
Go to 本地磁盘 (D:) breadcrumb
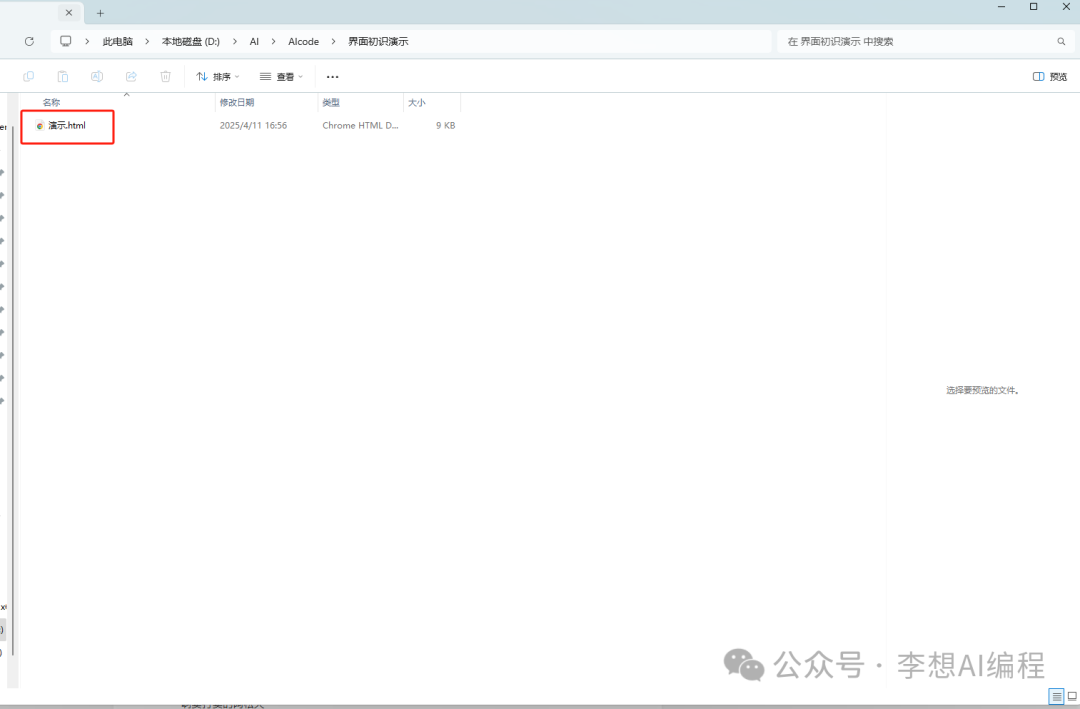click(x=191, y=41)
